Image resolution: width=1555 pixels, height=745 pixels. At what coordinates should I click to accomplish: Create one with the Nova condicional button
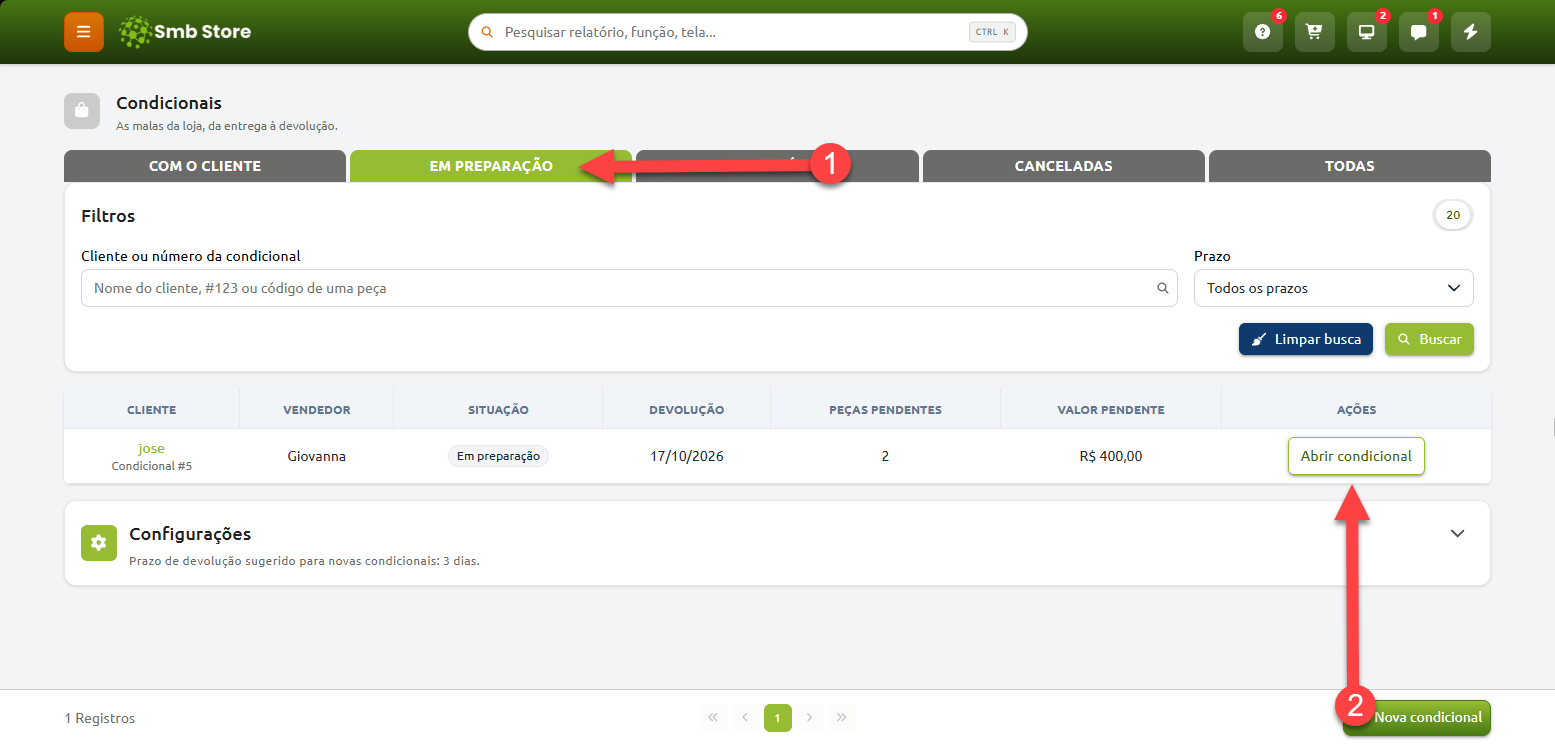[x=1417, y=717]
